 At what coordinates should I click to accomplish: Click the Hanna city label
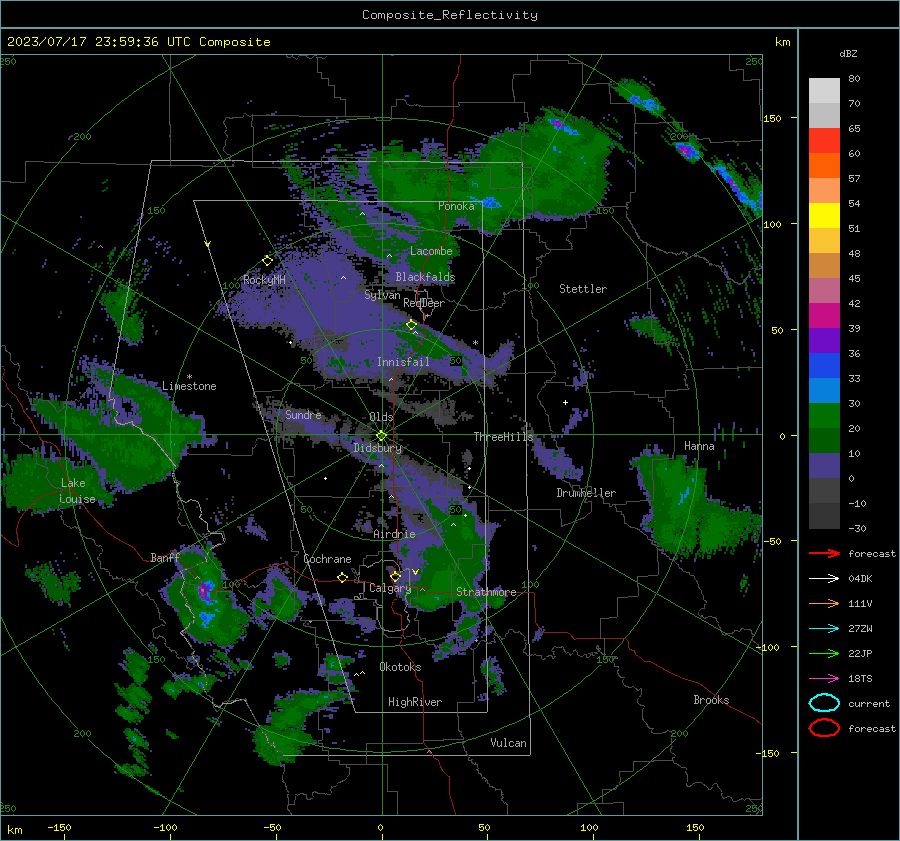699,446
